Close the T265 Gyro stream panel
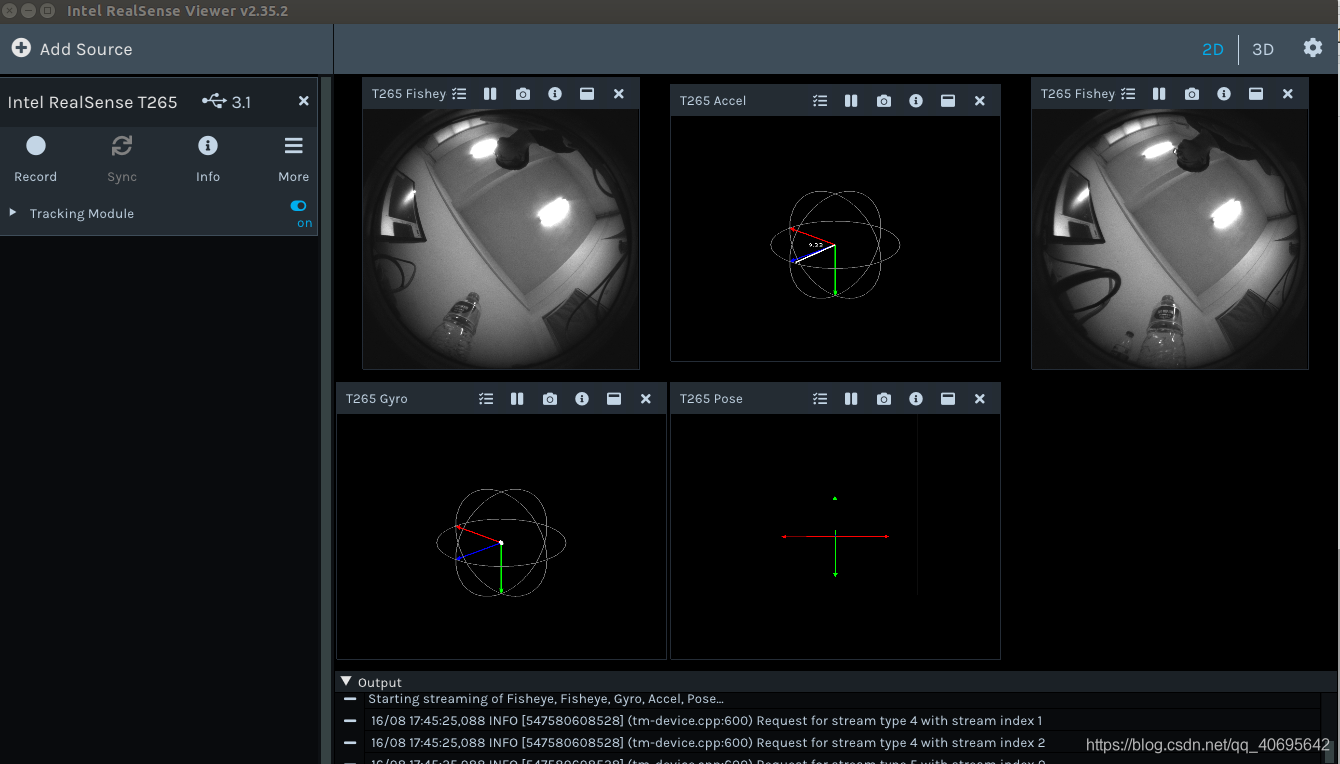 (x=645, y=399)
